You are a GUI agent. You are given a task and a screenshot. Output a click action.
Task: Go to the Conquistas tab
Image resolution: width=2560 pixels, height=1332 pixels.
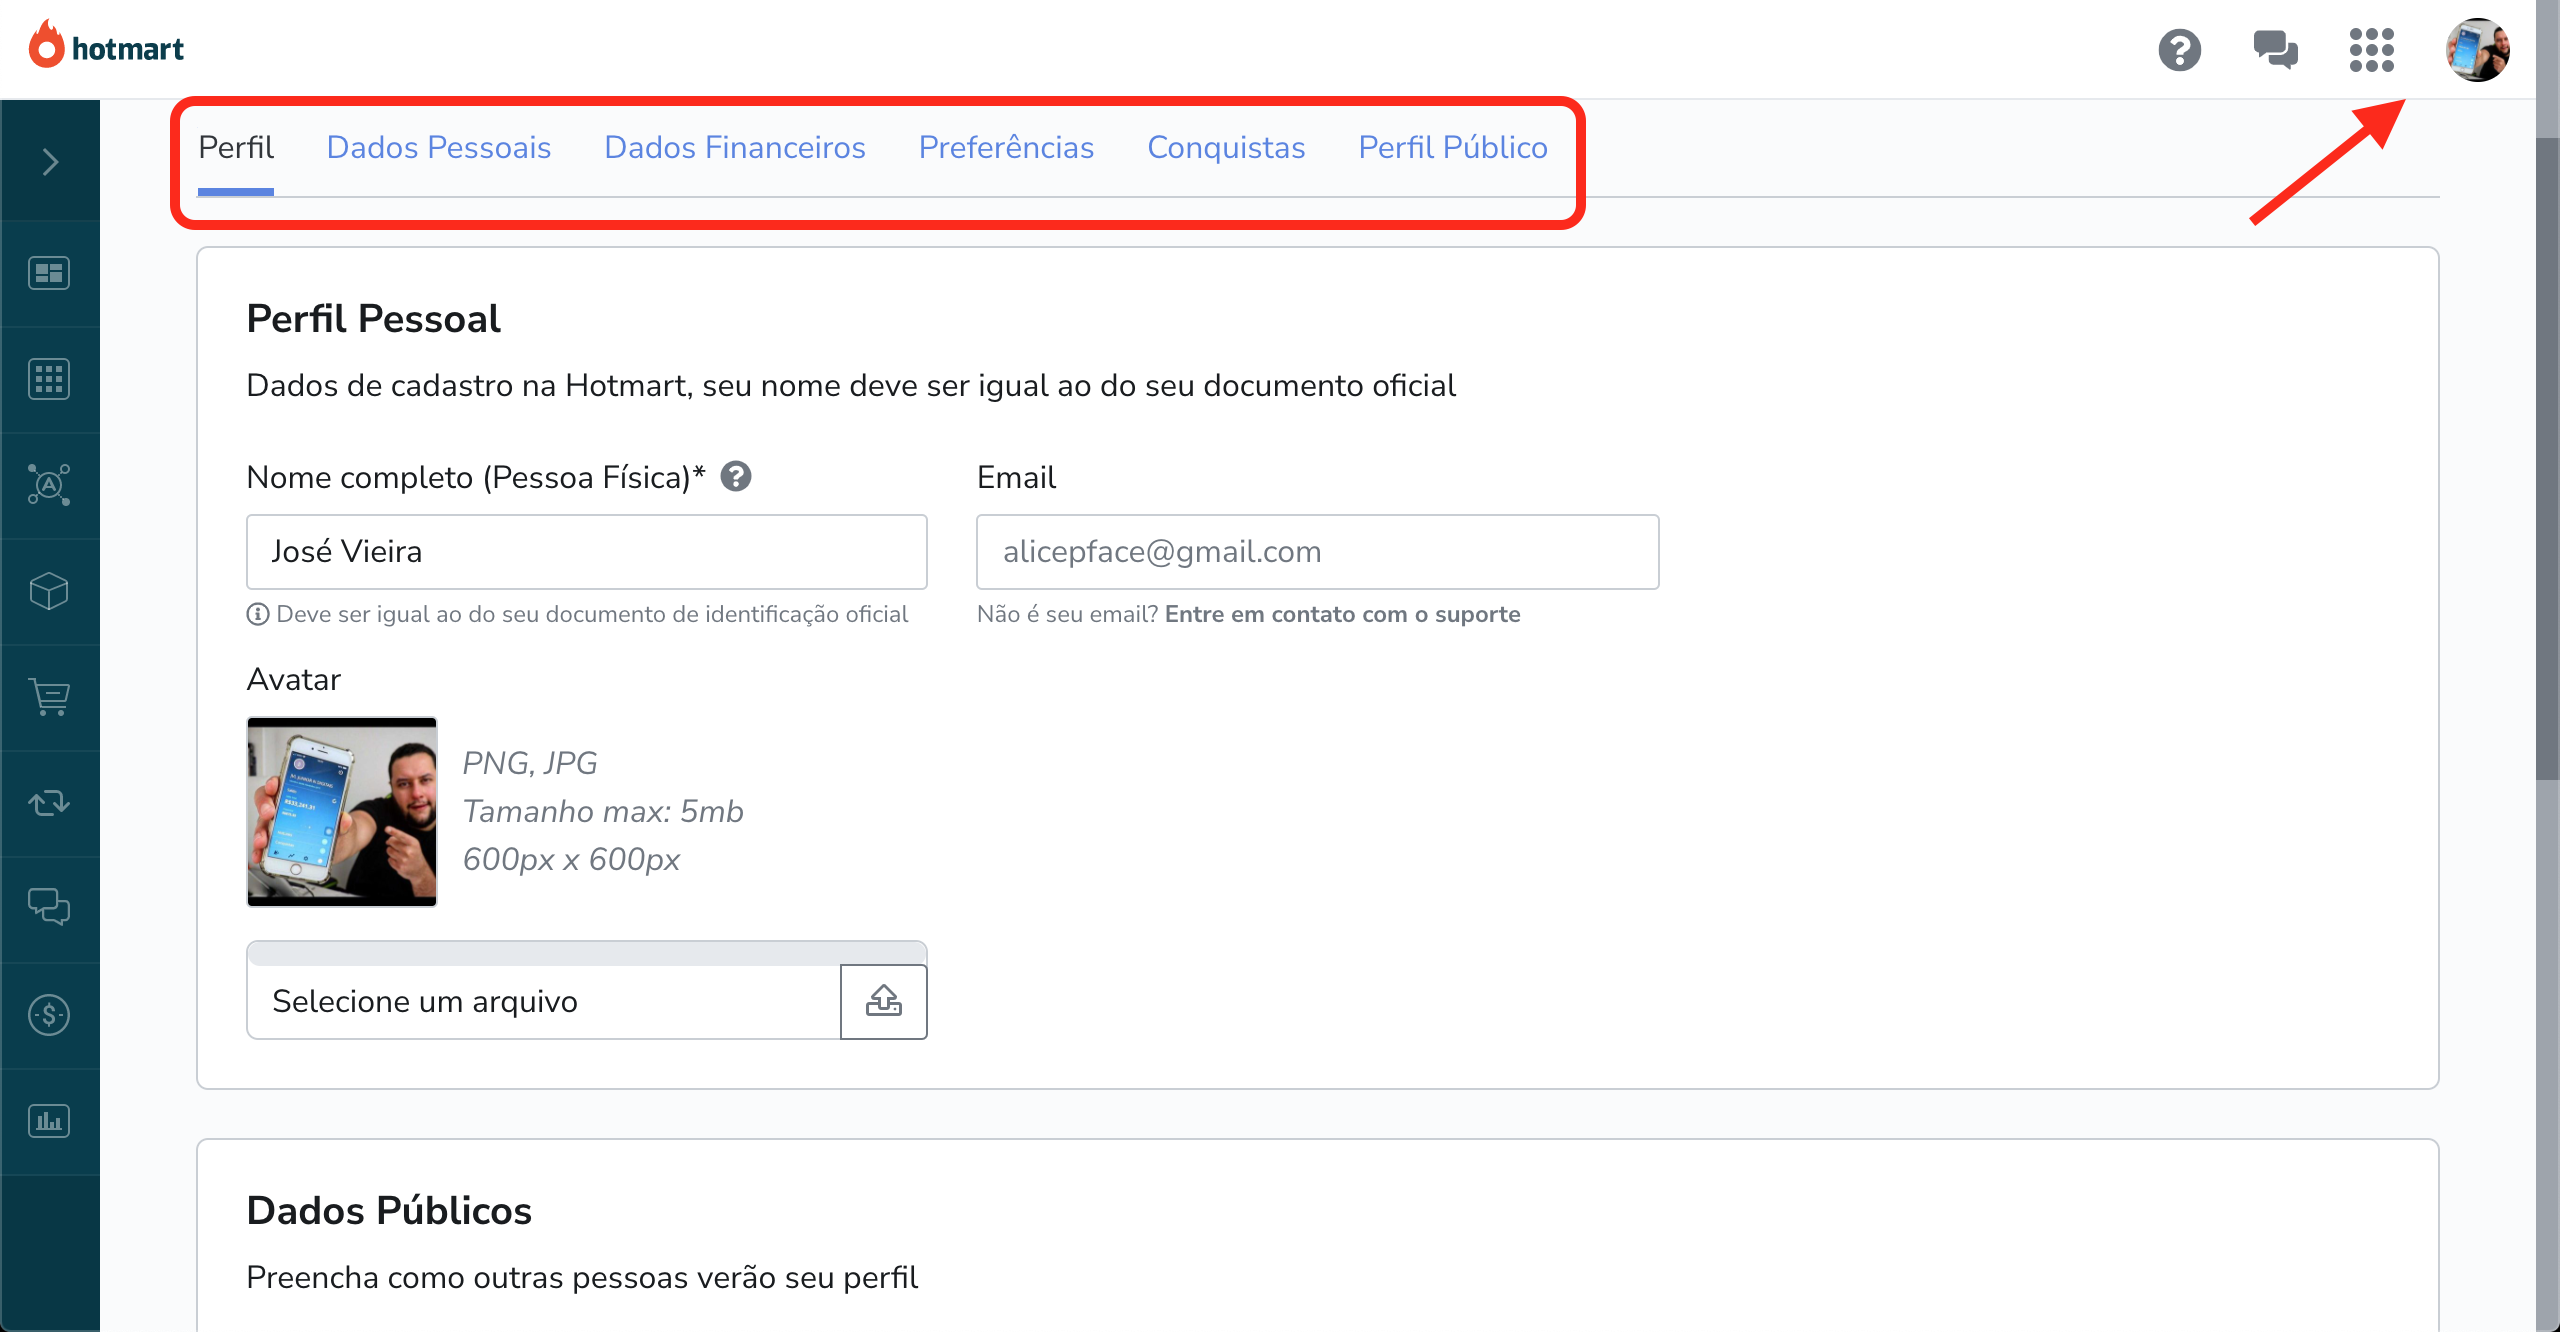click(1226, 147)
